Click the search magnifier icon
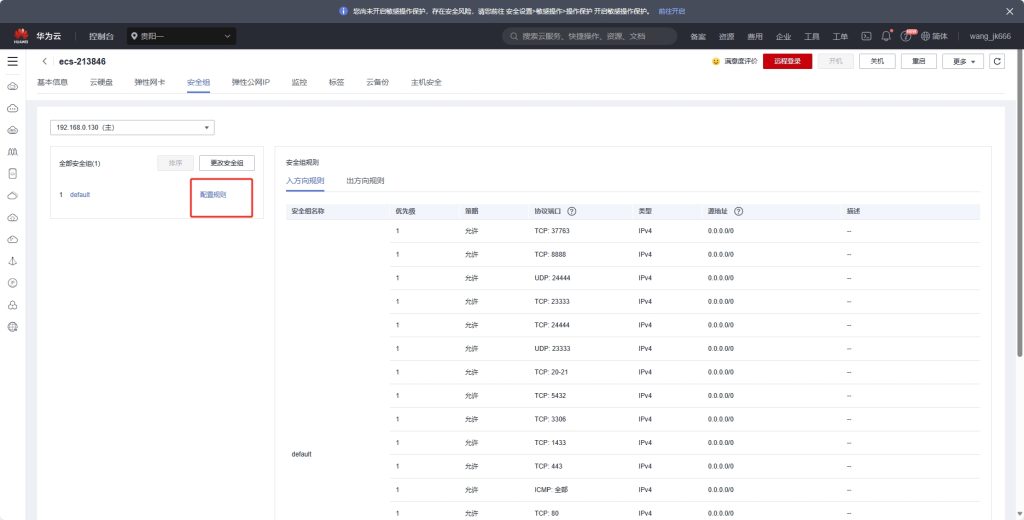Image resolution: width=1024 pixels, height=520 pixels. click(514, 37)
